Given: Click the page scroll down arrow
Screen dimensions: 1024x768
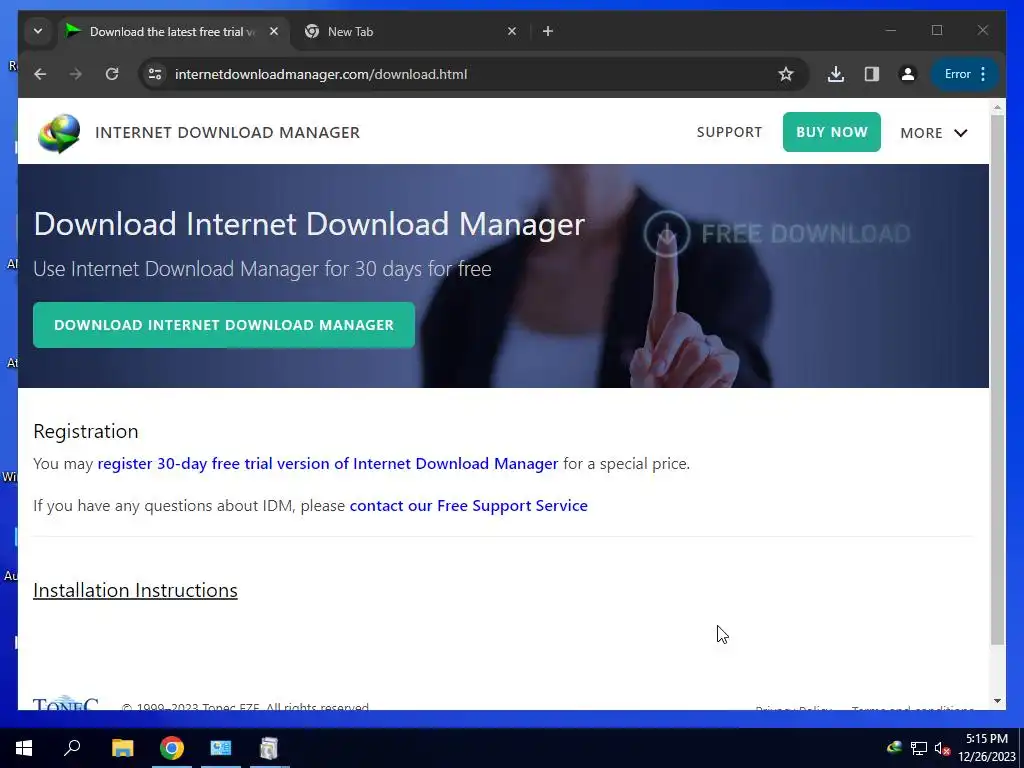Looking at the screenshot, I should 997,701.
